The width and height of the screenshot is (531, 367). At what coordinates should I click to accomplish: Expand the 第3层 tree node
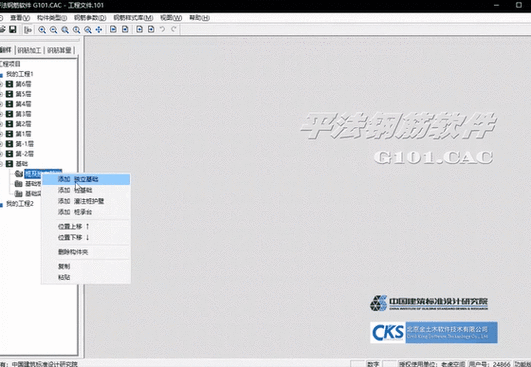(1, 114)
